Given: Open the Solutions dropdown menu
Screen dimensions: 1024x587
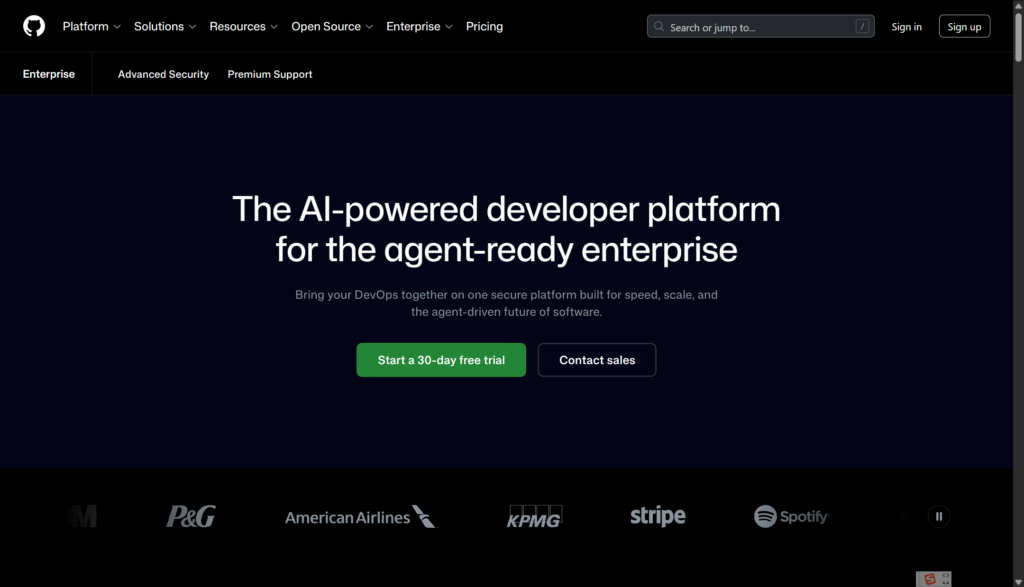Looking at the screenshot, I should point(165,26).
